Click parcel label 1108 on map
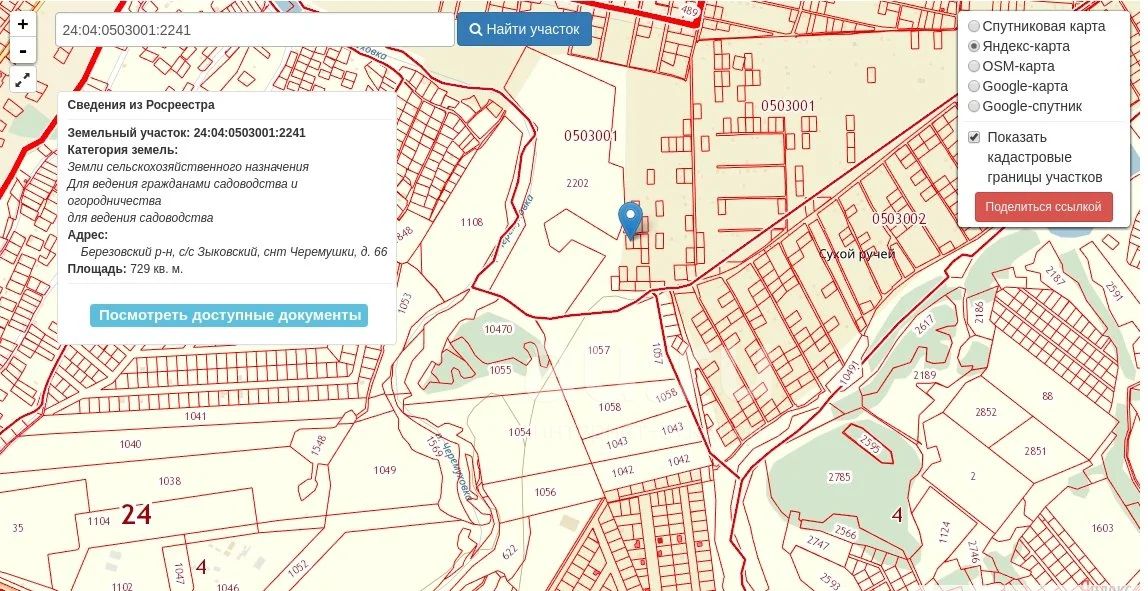Screen dimensions: 1148x591 (472, 222)
